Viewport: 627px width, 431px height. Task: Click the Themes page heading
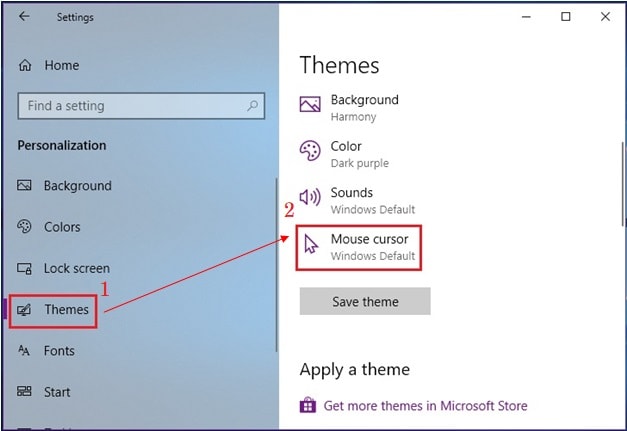[x=339, y=65]
